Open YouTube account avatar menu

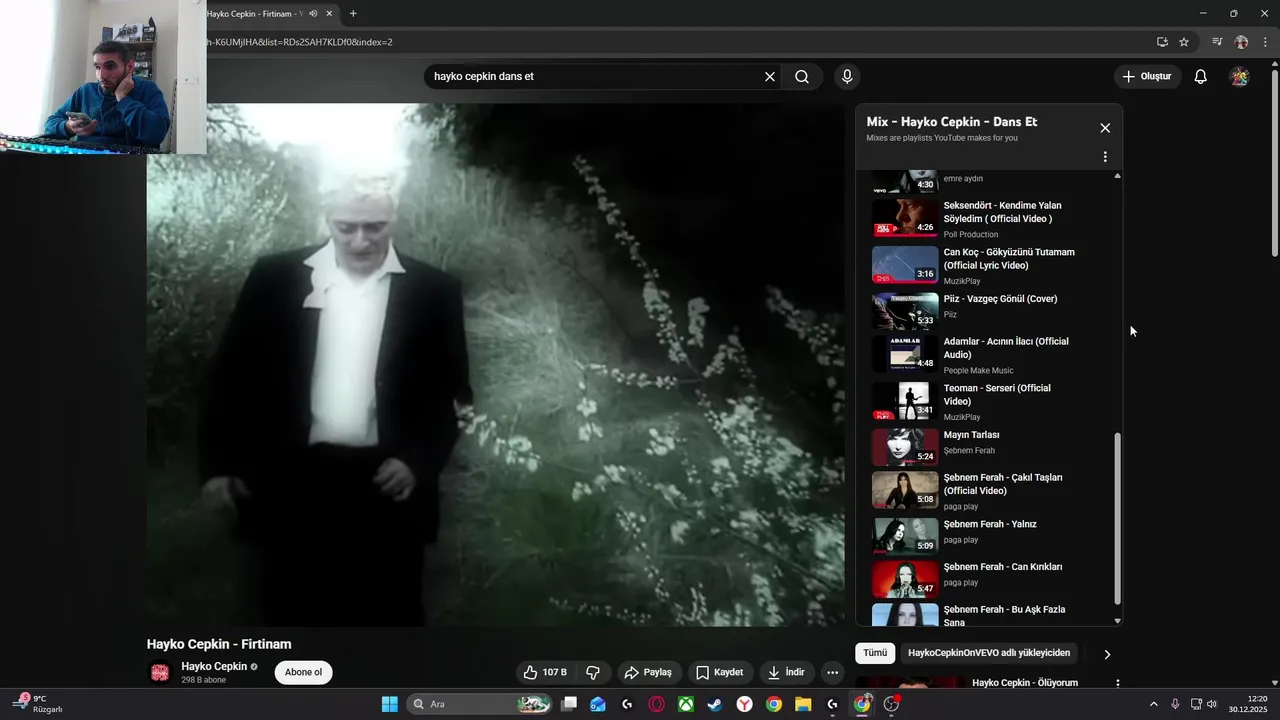pos(1239,77)
